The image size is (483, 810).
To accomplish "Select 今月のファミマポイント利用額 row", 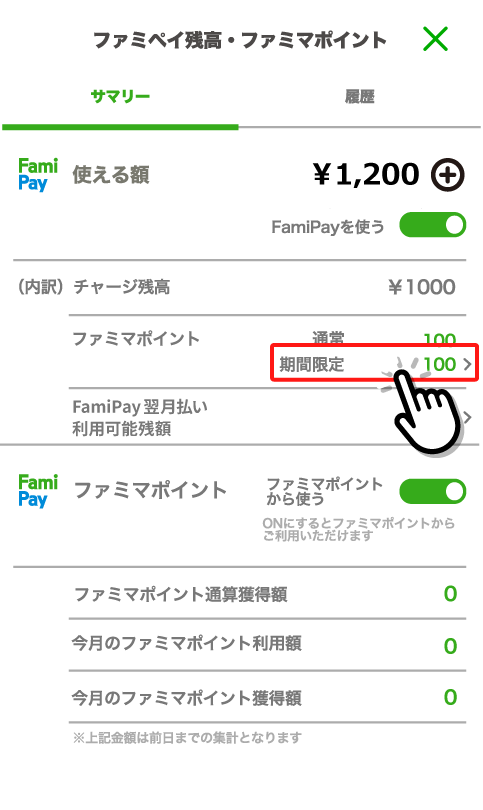I will (x=268, y=644).
